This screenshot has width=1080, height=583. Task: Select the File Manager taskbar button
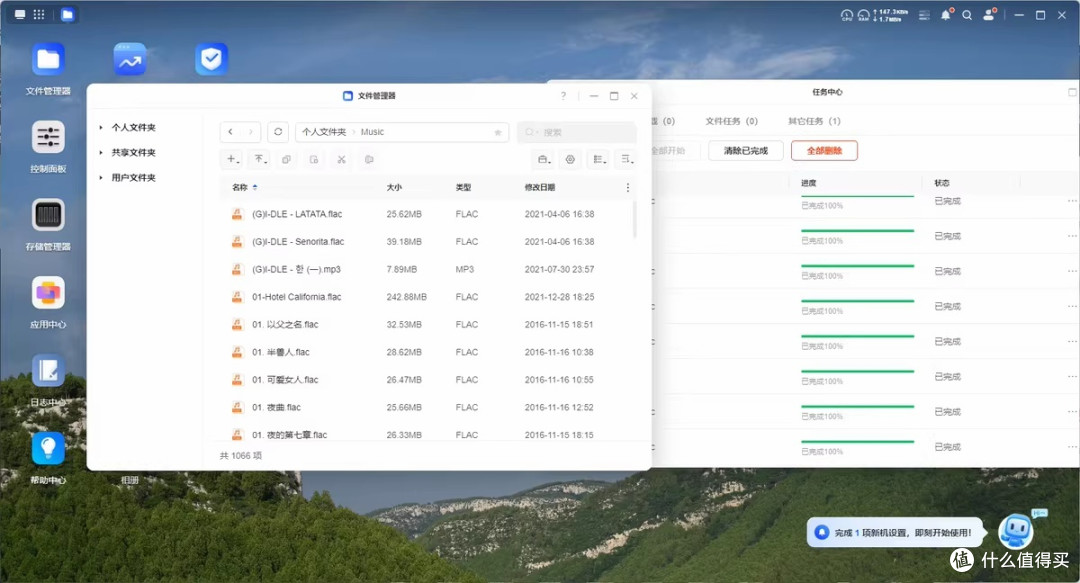(67, 14)
